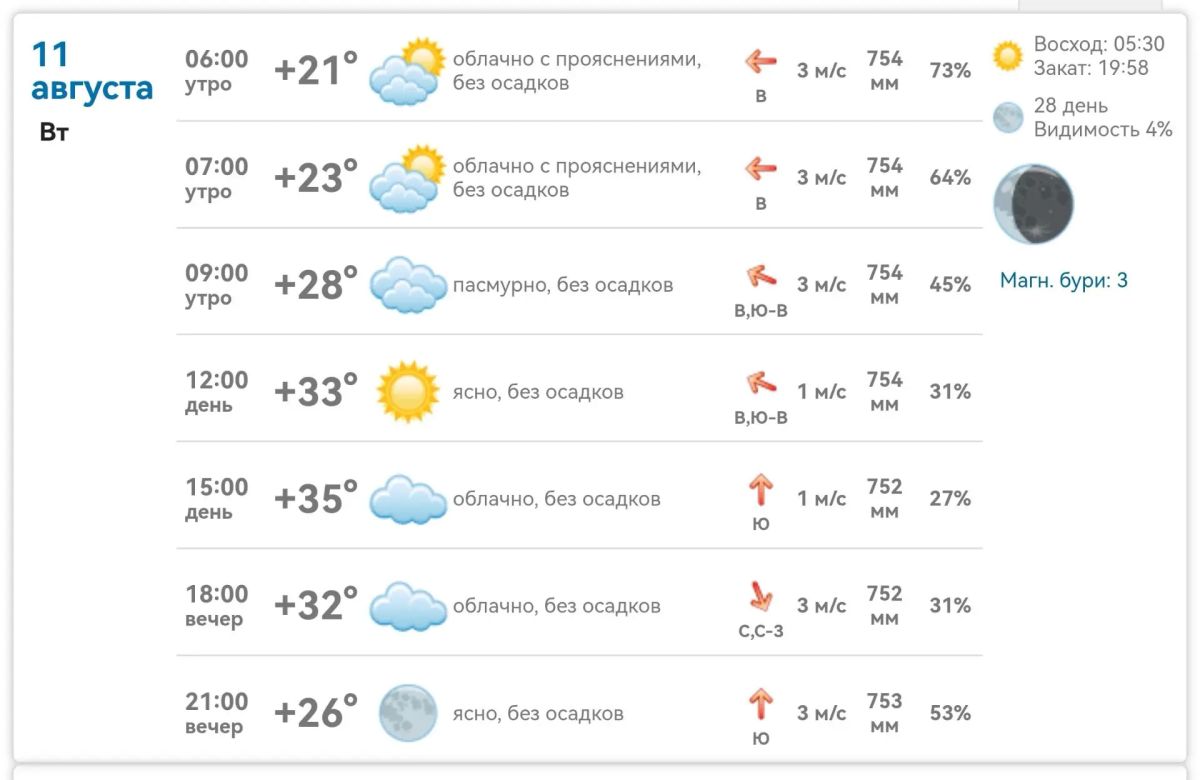Click the cloud icon at 15:00
The width and height of the screenshot is (1200, 780).
click(x=408, y=499)
